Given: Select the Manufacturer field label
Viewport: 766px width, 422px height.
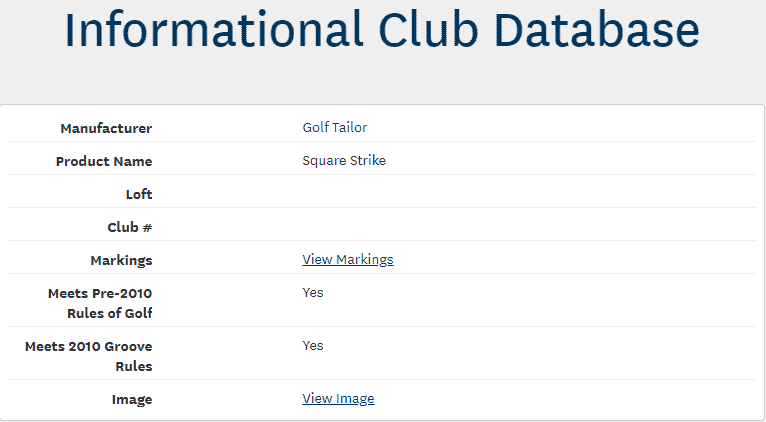Looking at the screenshot, I should 106,128.
